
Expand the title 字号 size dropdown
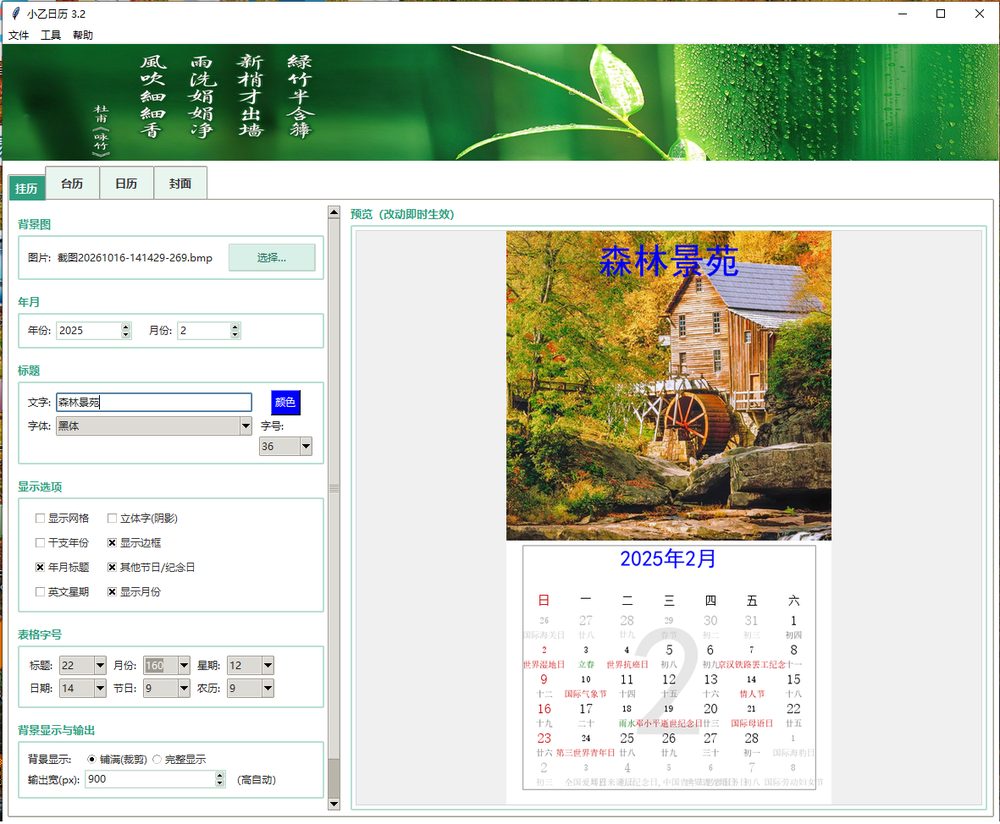coord(306,446)
